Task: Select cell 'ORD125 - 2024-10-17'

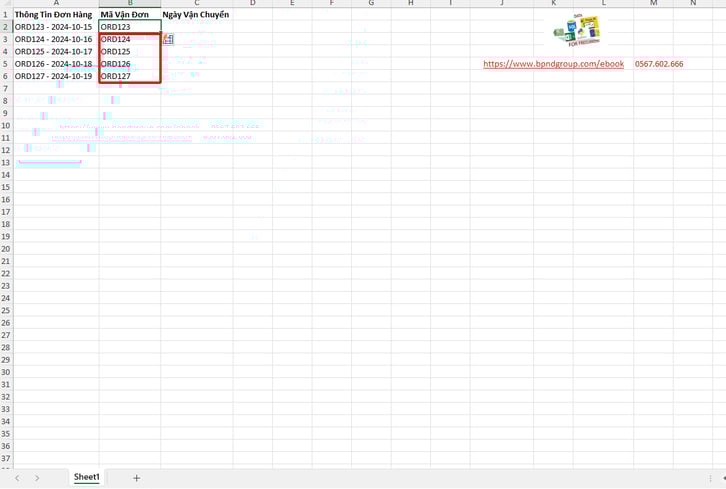Action: (56, 51)
